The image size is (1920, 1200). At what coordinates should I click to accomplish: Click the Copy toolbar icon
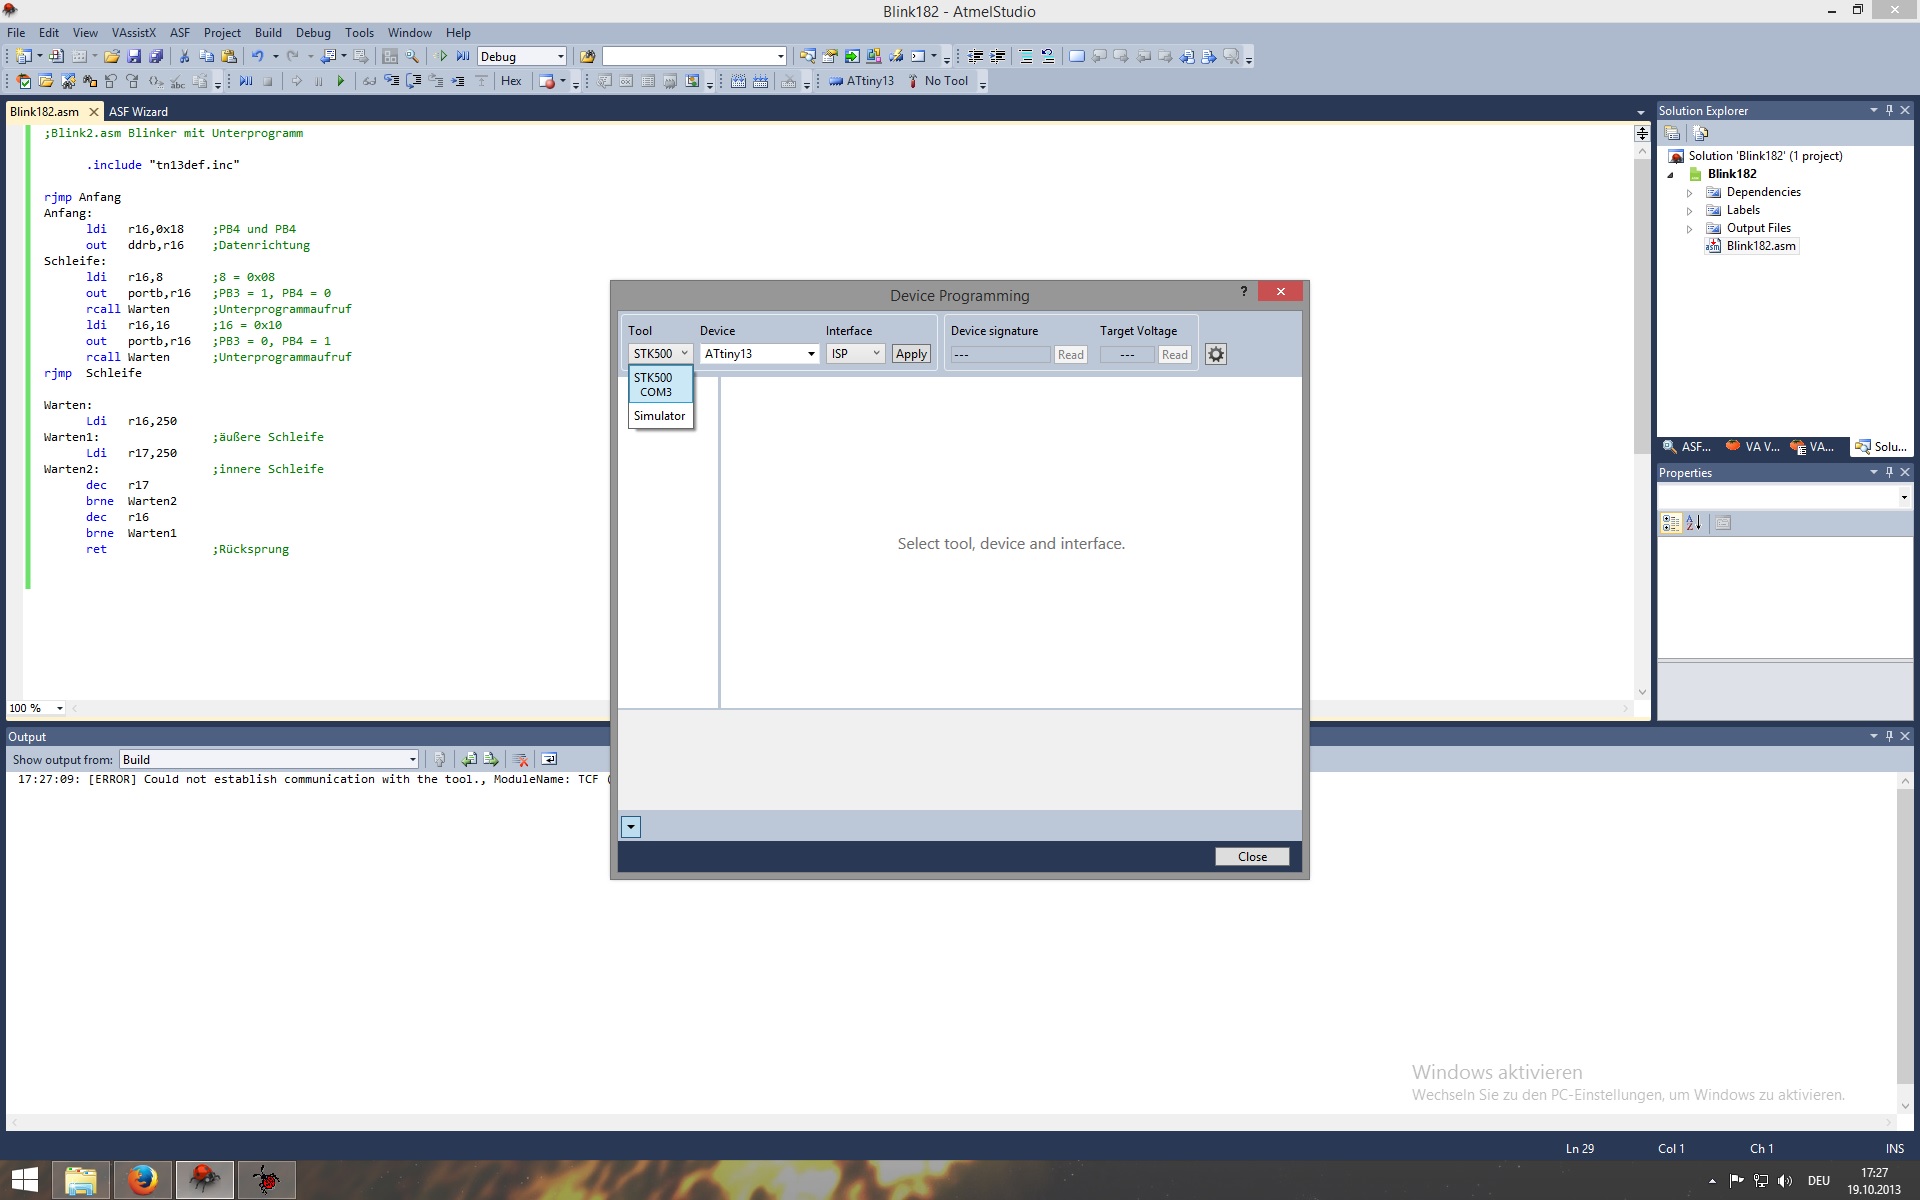click(x=206, y=57)
